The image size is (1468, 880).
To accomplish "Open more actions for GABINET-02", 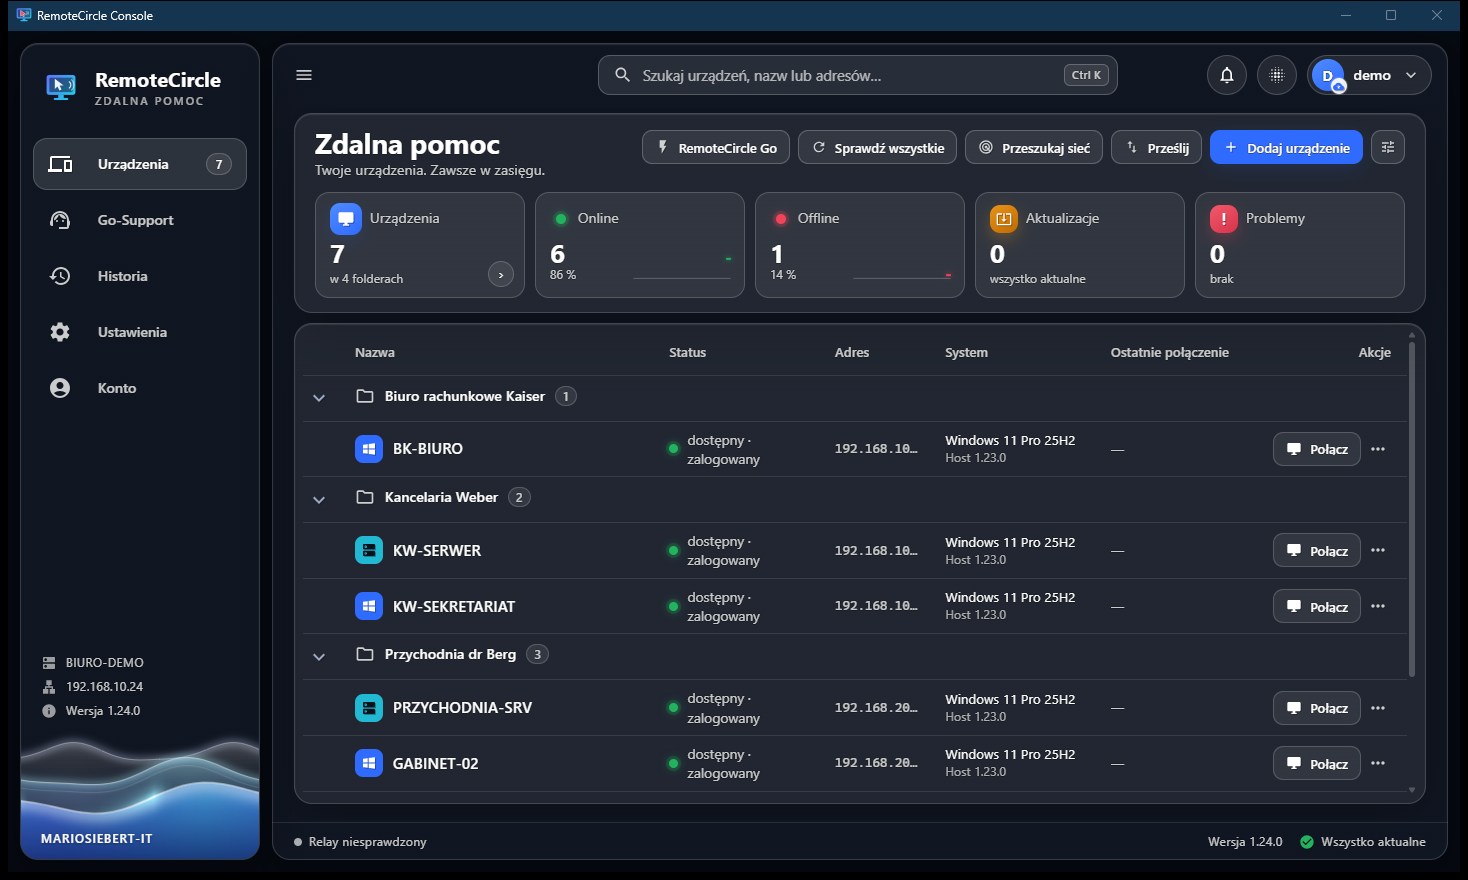I will (x=1378, y=763).
